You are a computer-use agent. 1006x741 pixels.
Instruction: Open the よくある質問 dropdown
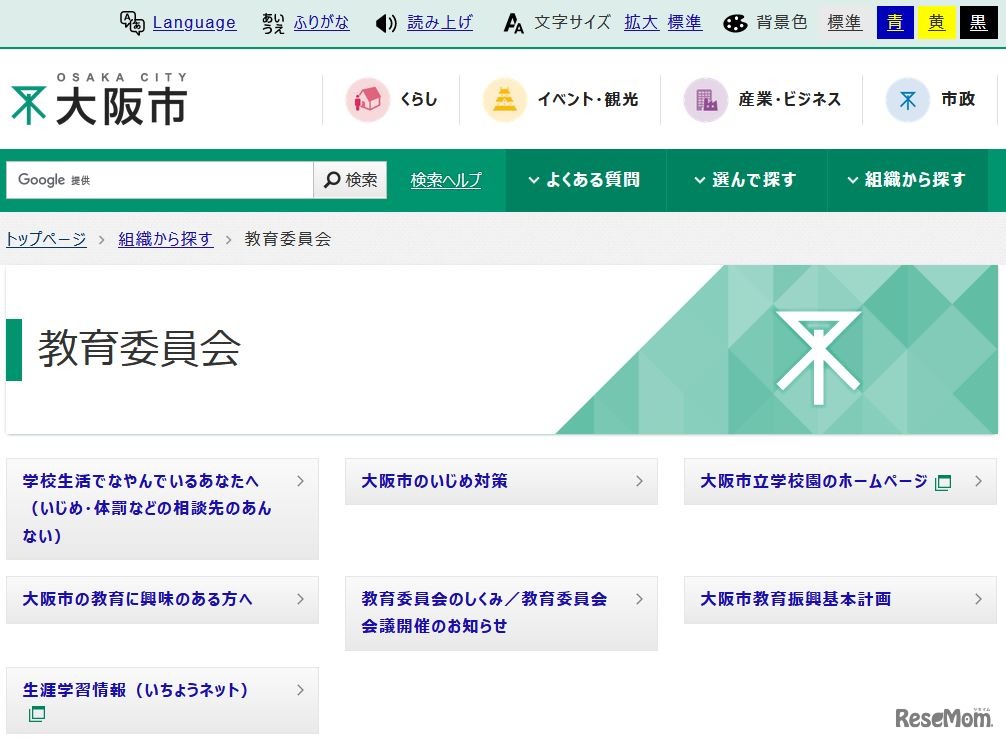pyautogui.click(x=586, y=180)
